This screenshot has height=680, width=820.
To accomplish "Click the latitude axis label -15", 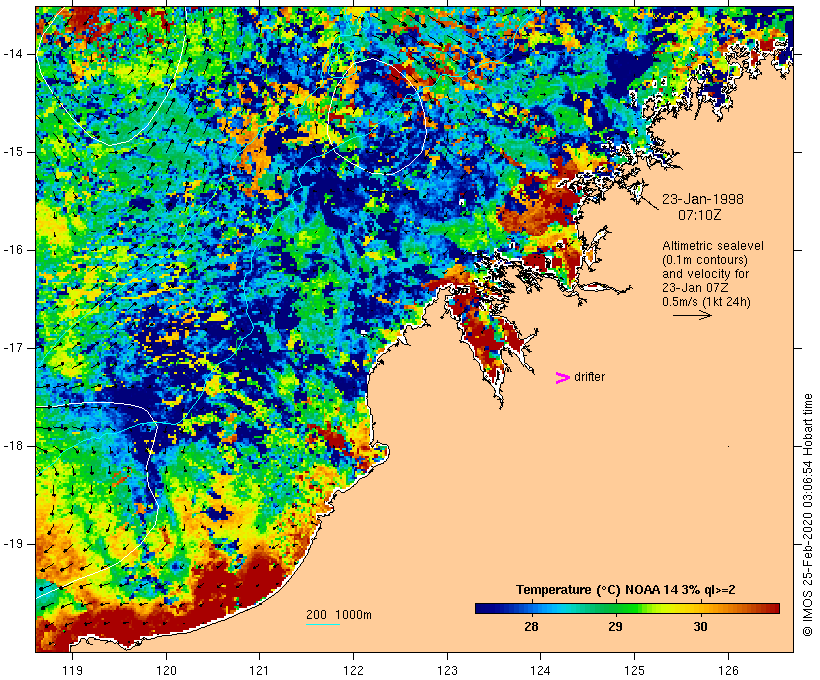I will [x=13, y=152].
